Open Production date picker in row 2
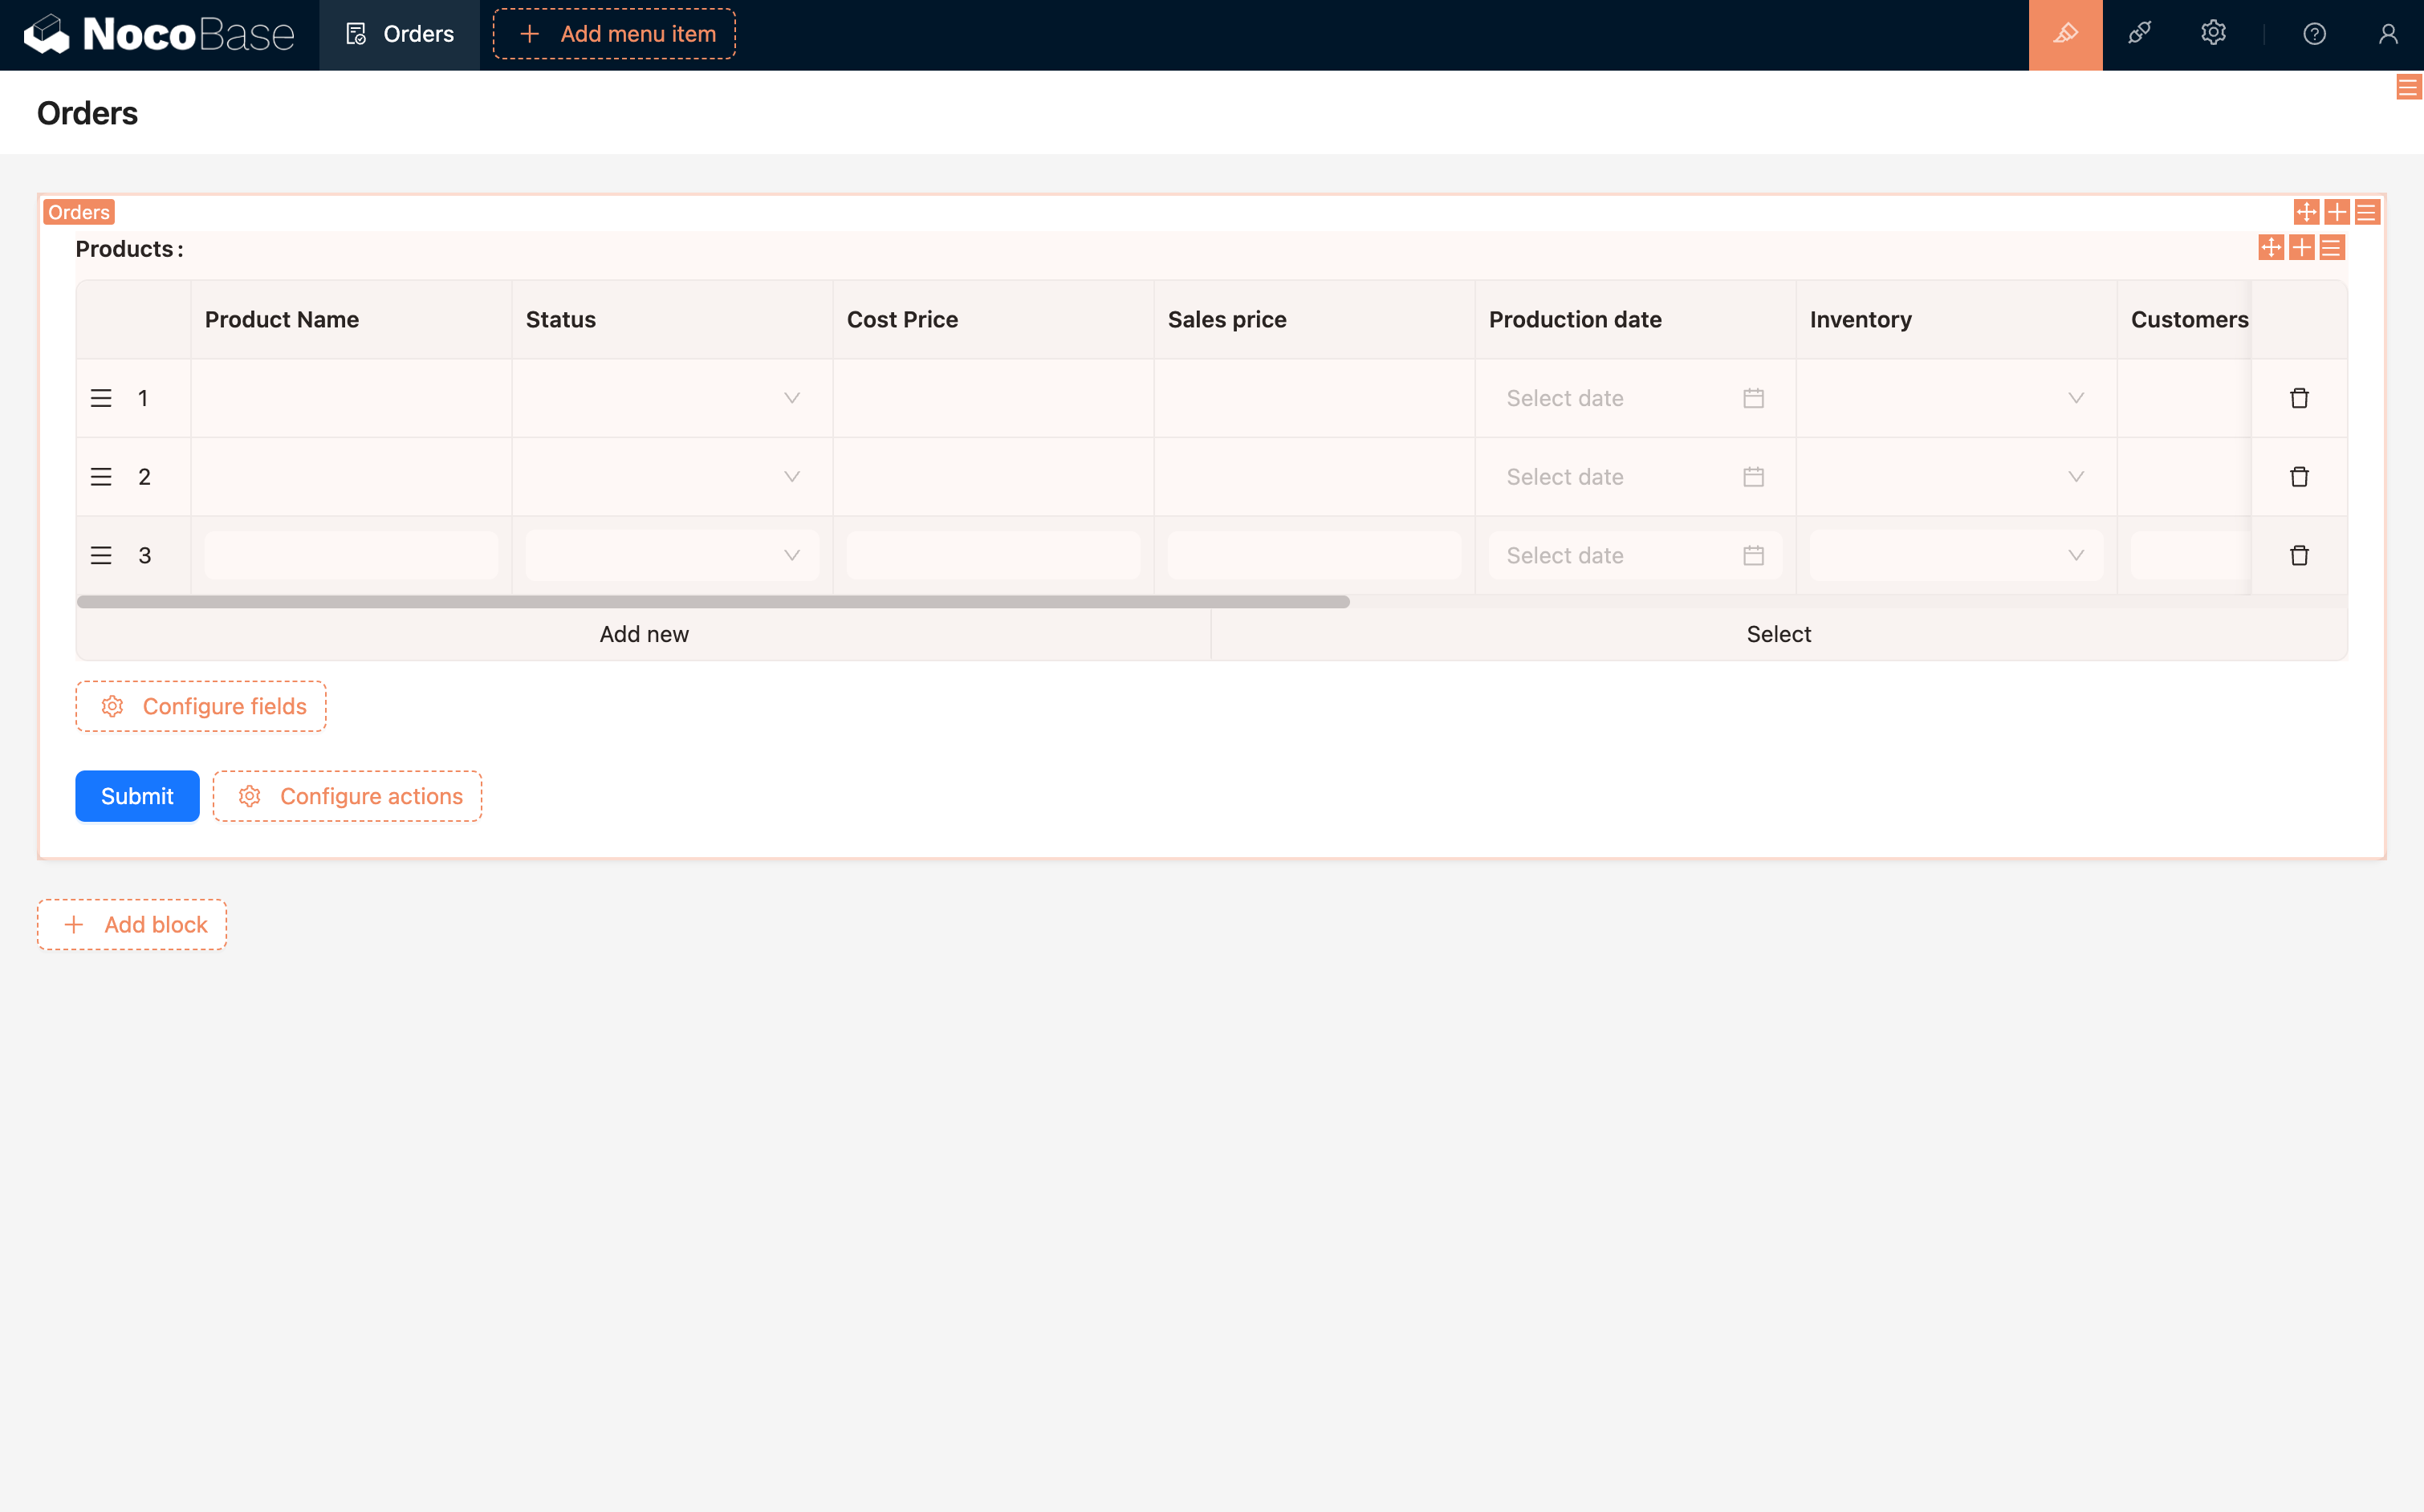The image size is (2424, 1512). click(x=1634, y=477)
